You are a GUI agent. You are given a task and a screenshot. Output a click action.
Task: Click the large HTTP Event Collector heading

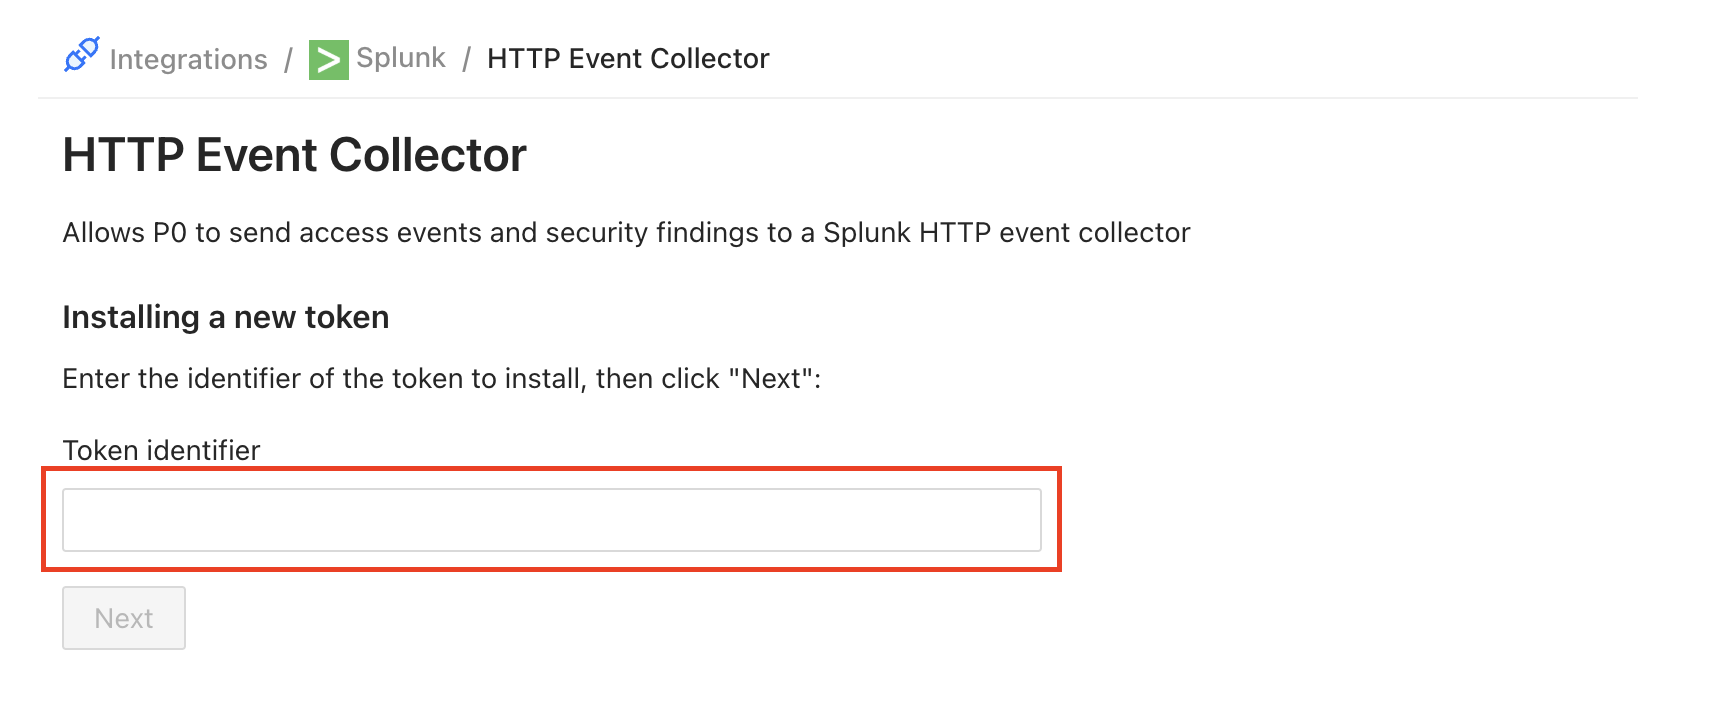[294, 156]
